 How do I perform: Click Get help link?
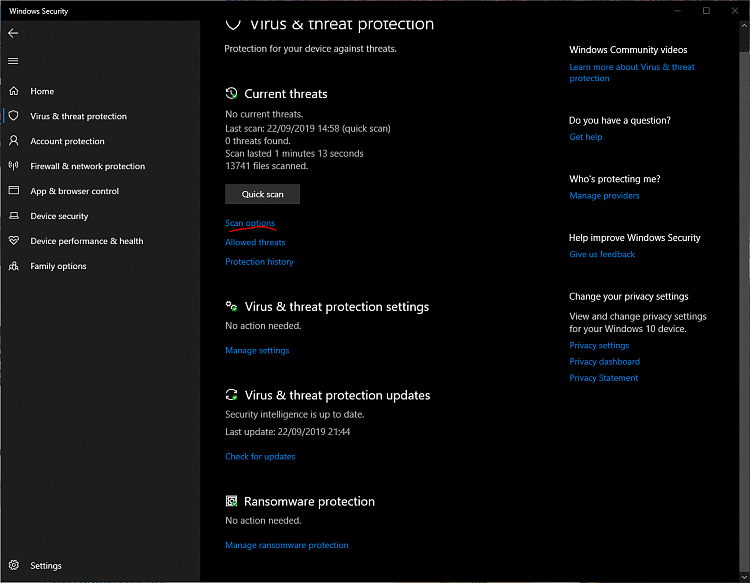point(586,137)
